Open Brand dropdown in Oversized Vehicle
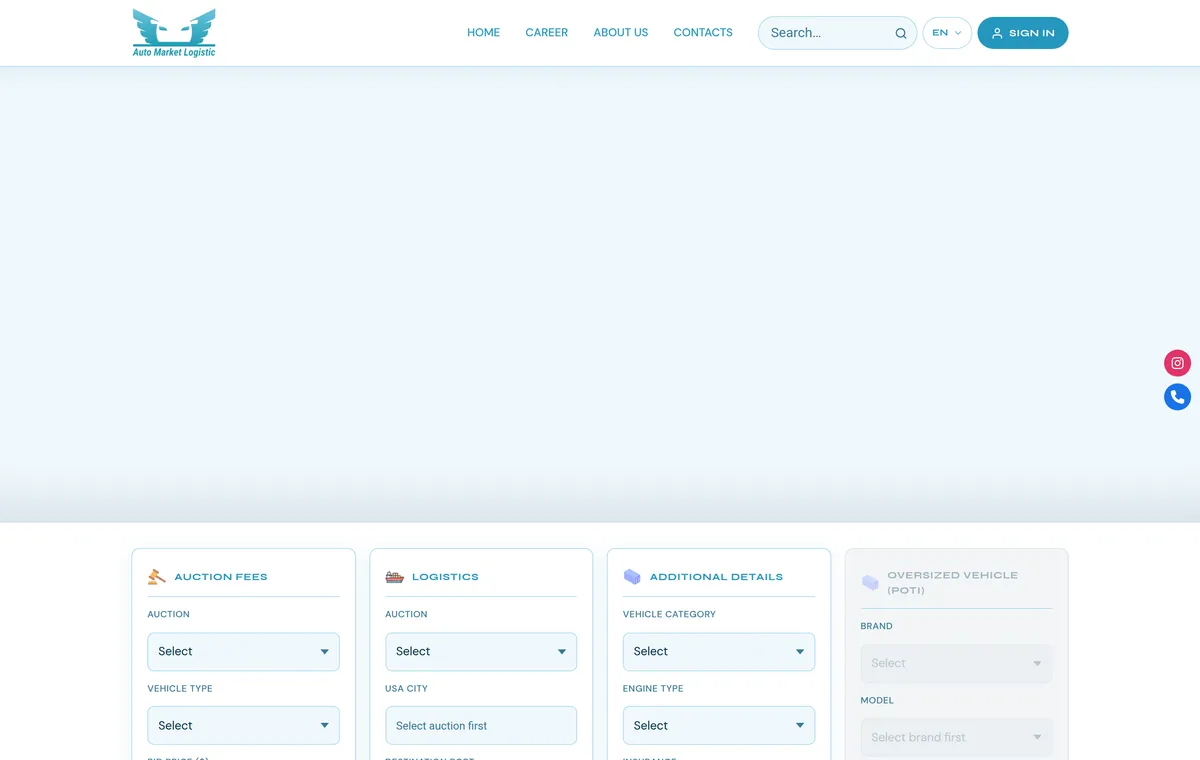 957,664
